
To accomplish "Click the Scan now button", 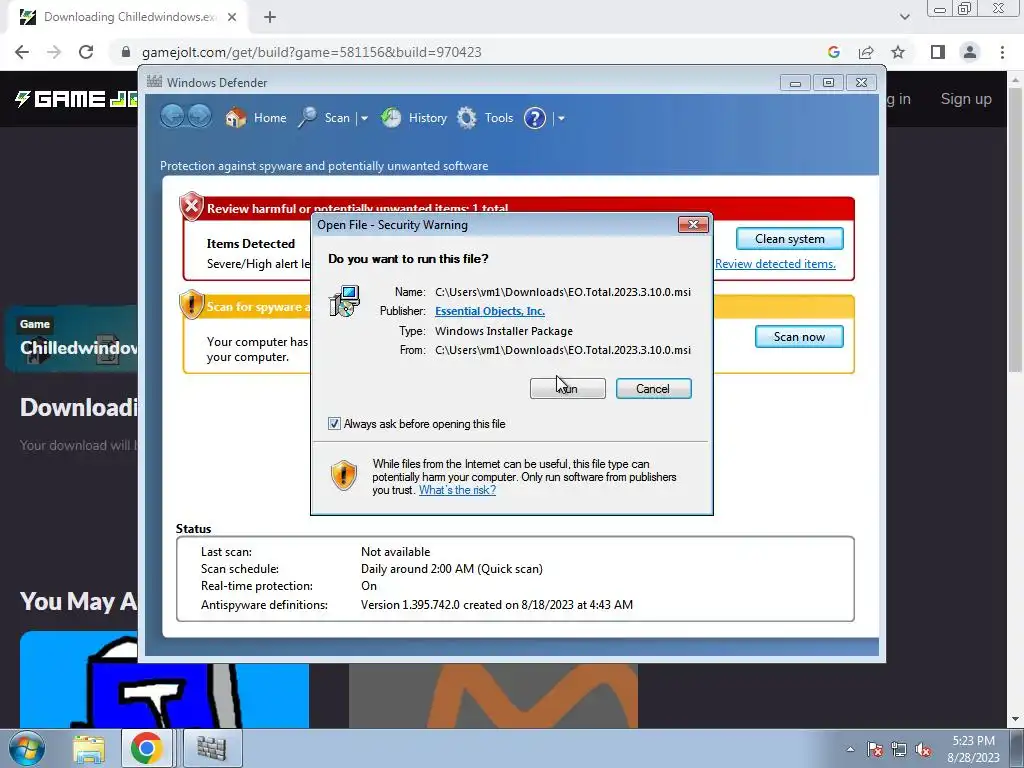I will 799,336.
